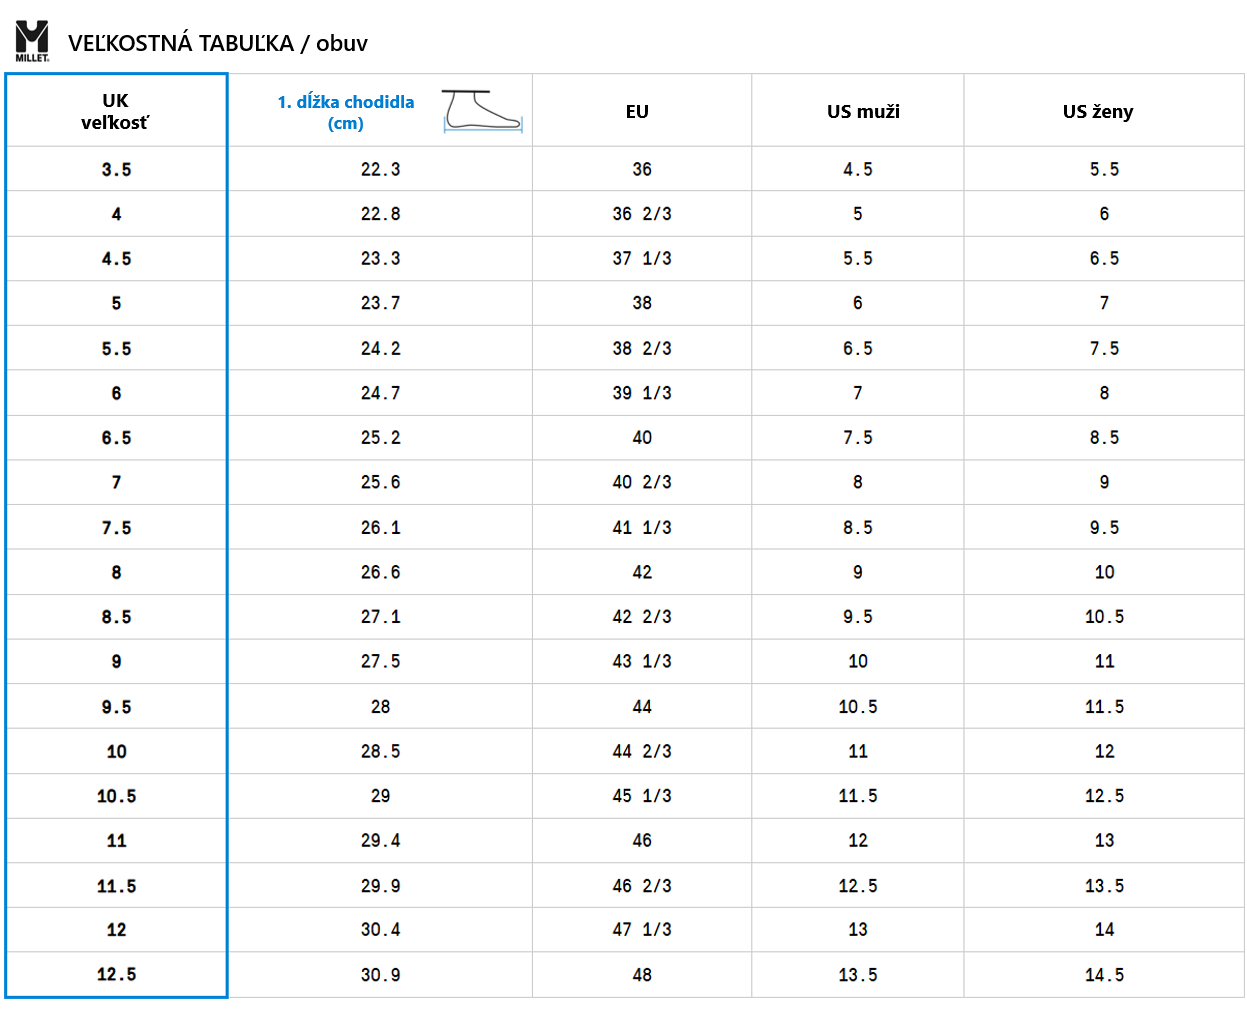Viewport: 1247px width, 1018px height.
Task: Click foot length value 30.9
Action: [x=380, y=975]
